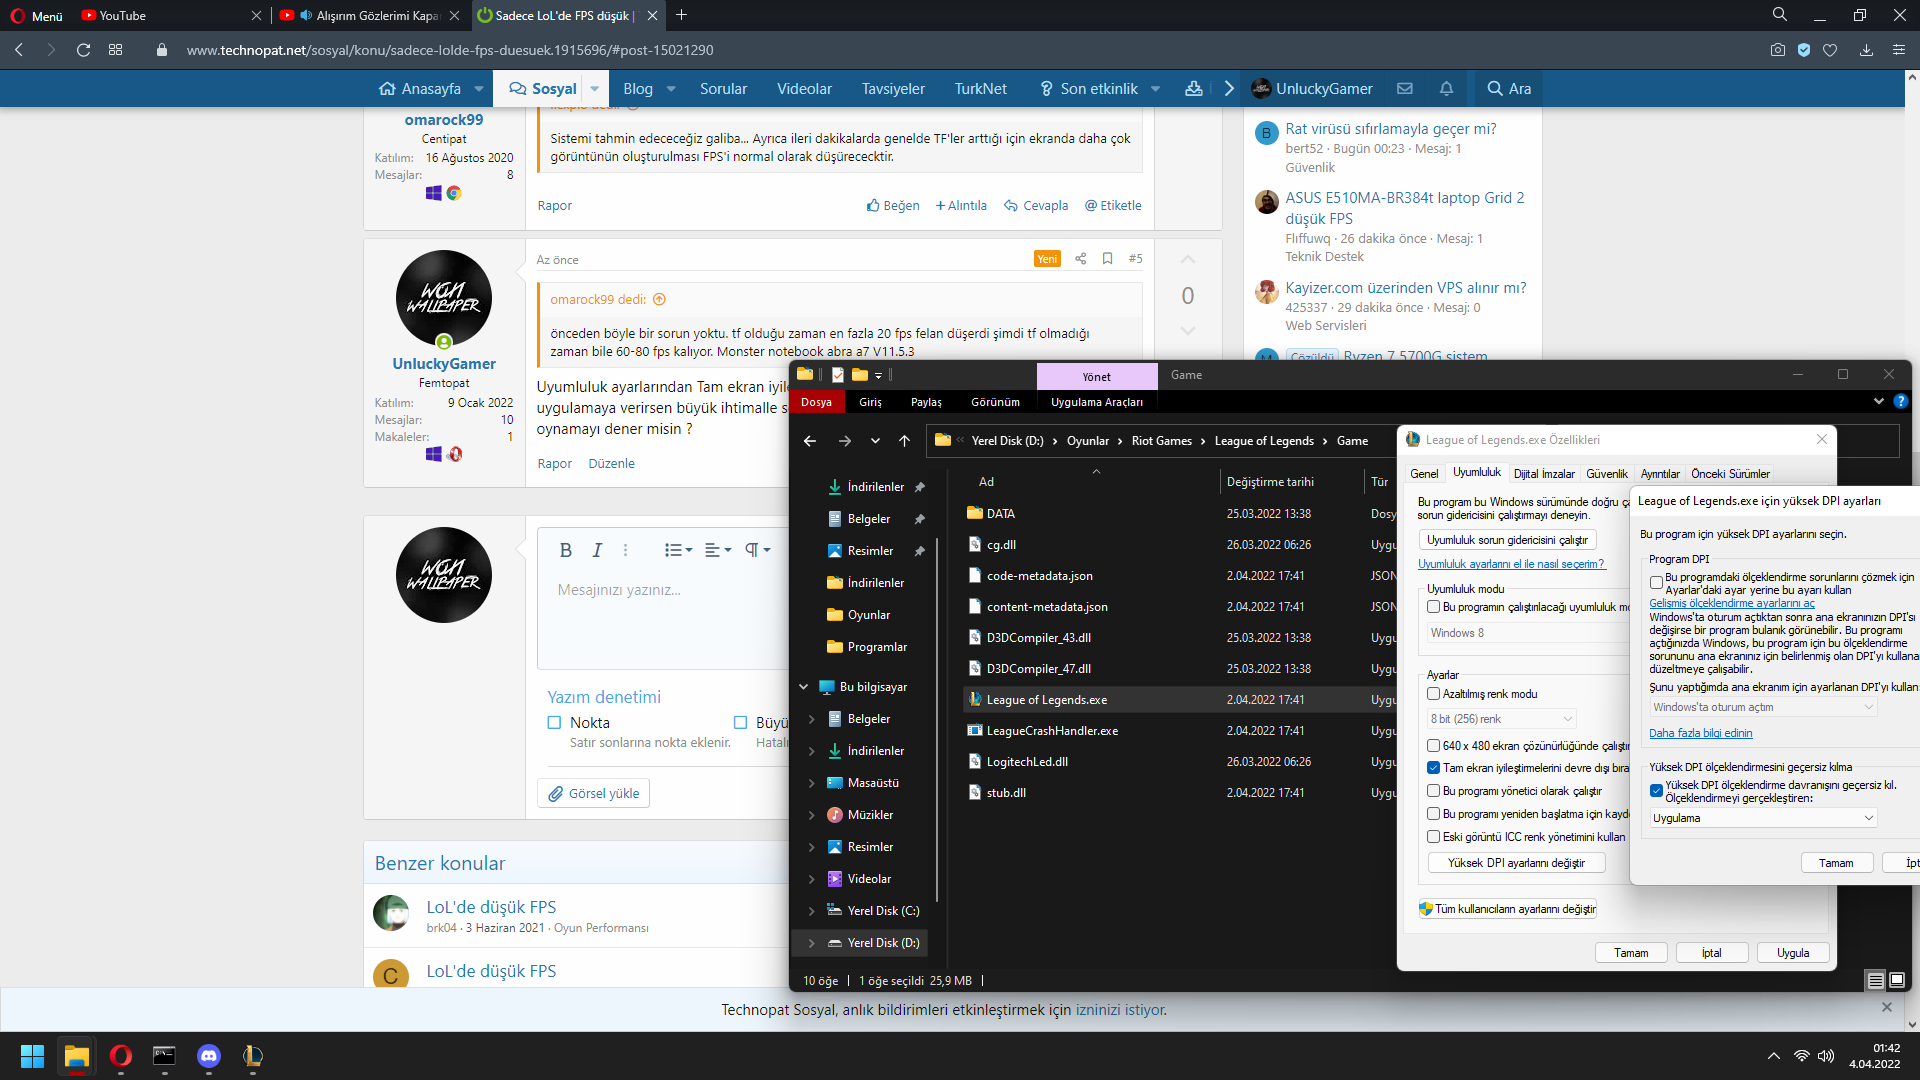Open the 'Görünüm' ribbon tab
Image resolution: width=1920 pixels, height=1080 pixels.
tap(995, 402)
